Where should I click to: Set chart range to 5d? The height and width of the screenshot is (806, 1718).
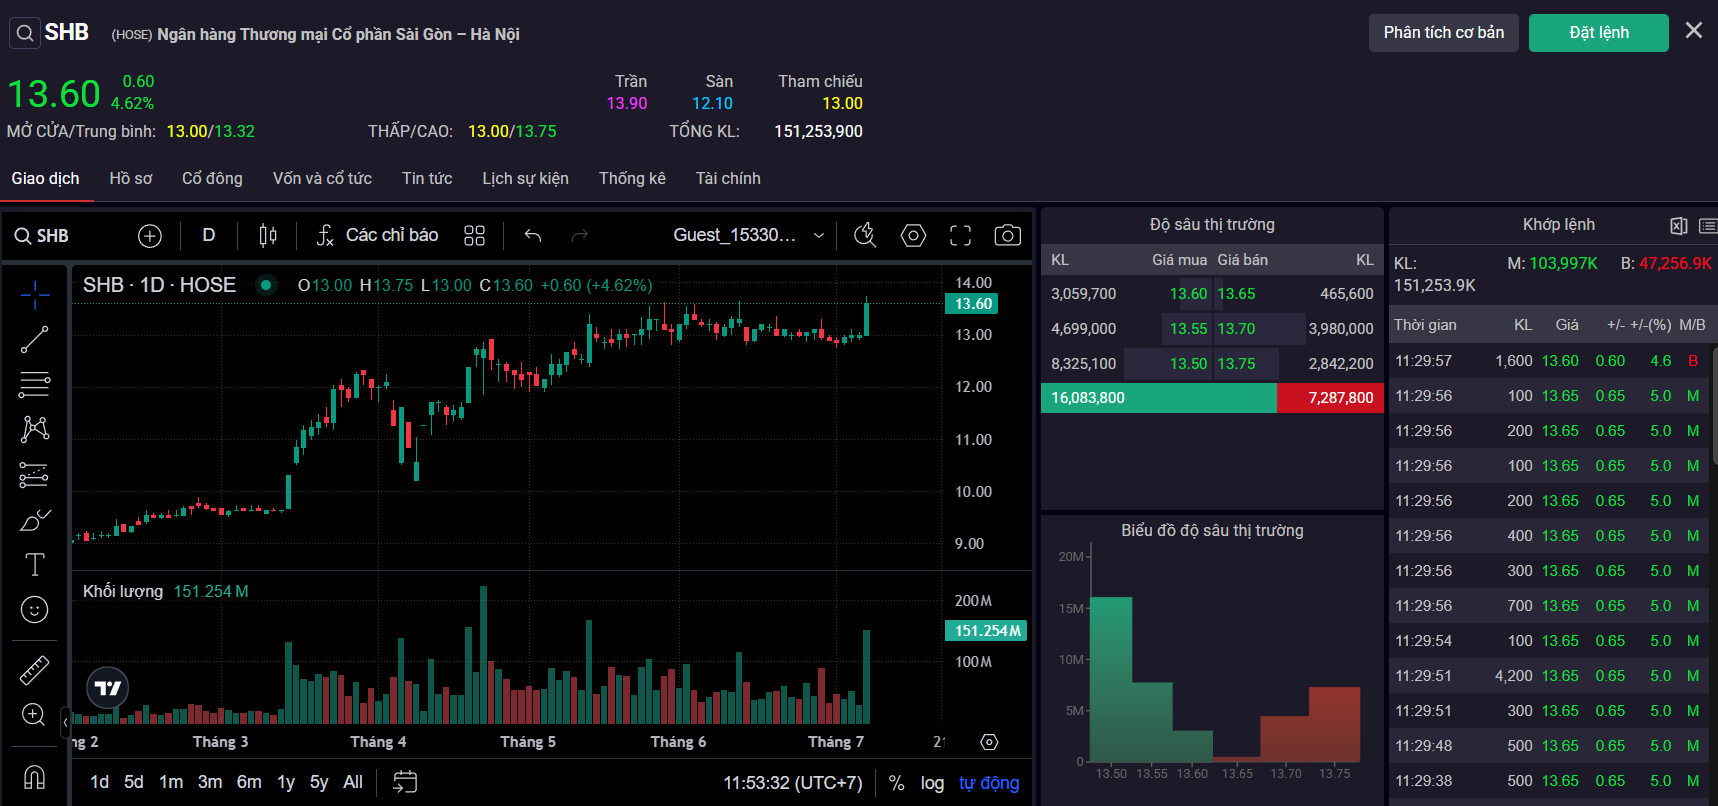pyautogui.click(x=134, y=782)
